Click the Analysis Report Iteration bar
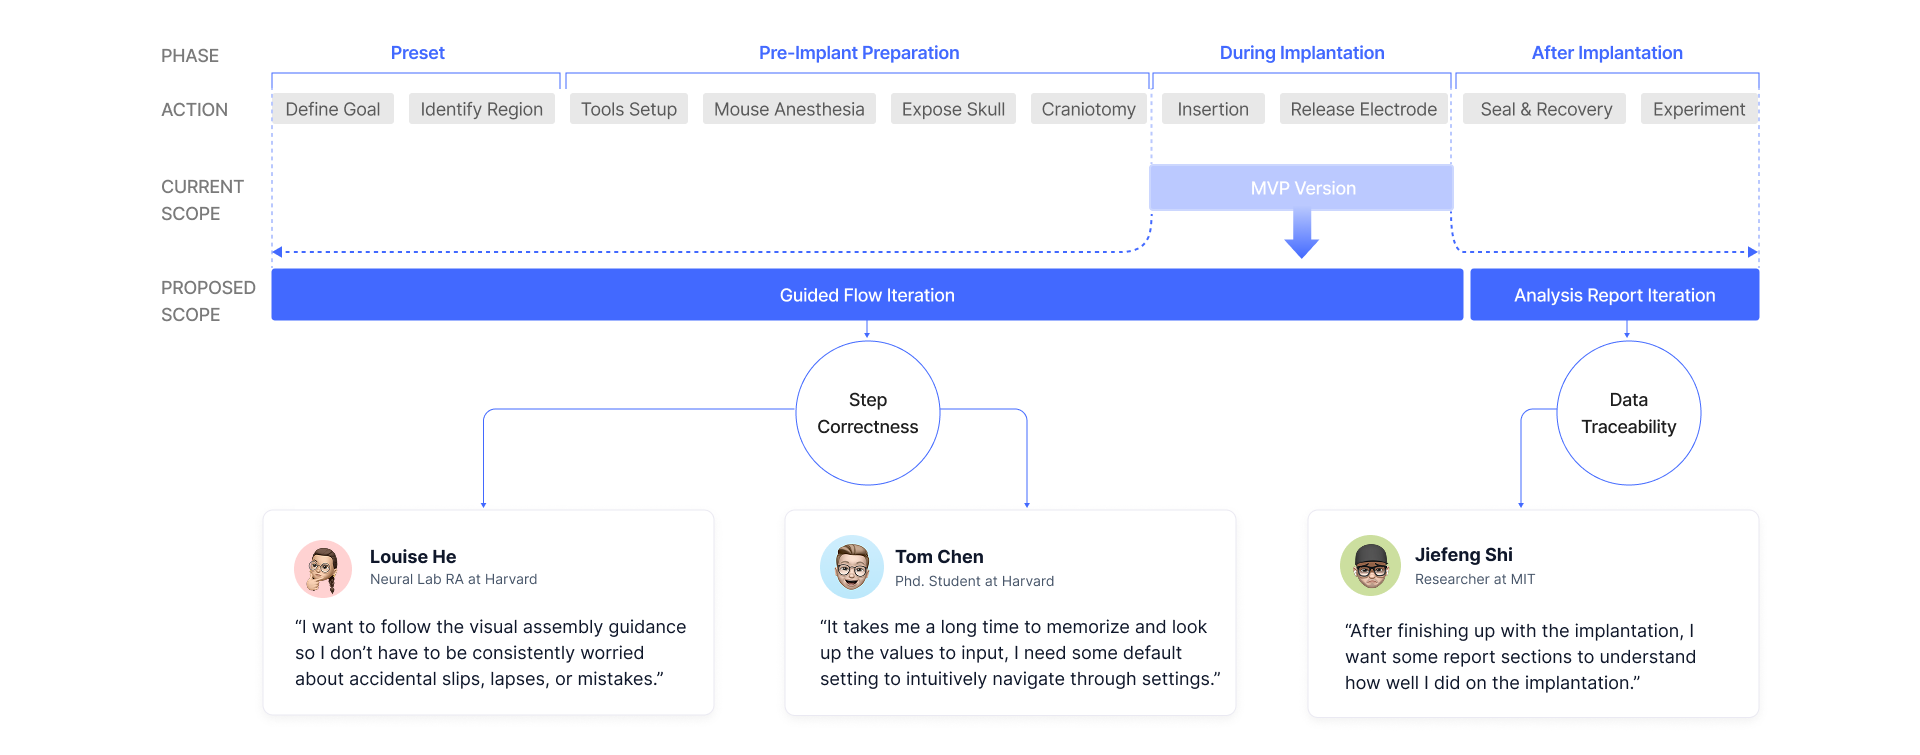Viewport: 1920px width, 755px height. 1614,295
